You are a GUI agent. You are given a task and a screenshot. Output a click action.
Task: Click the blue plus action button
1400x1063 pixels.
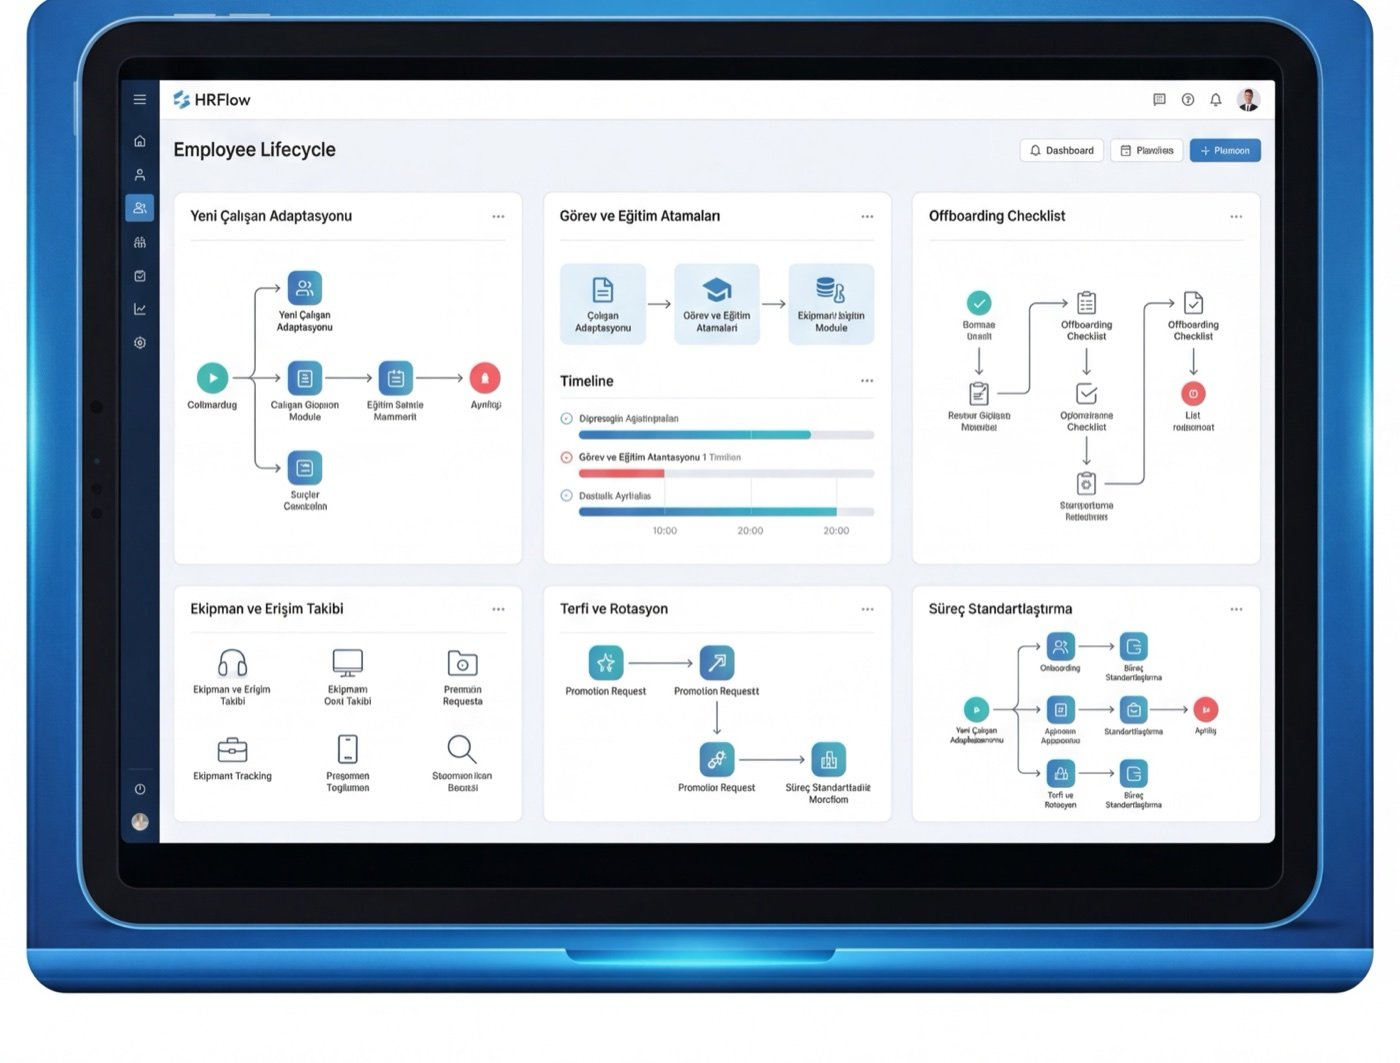[x=1225, y=150]
